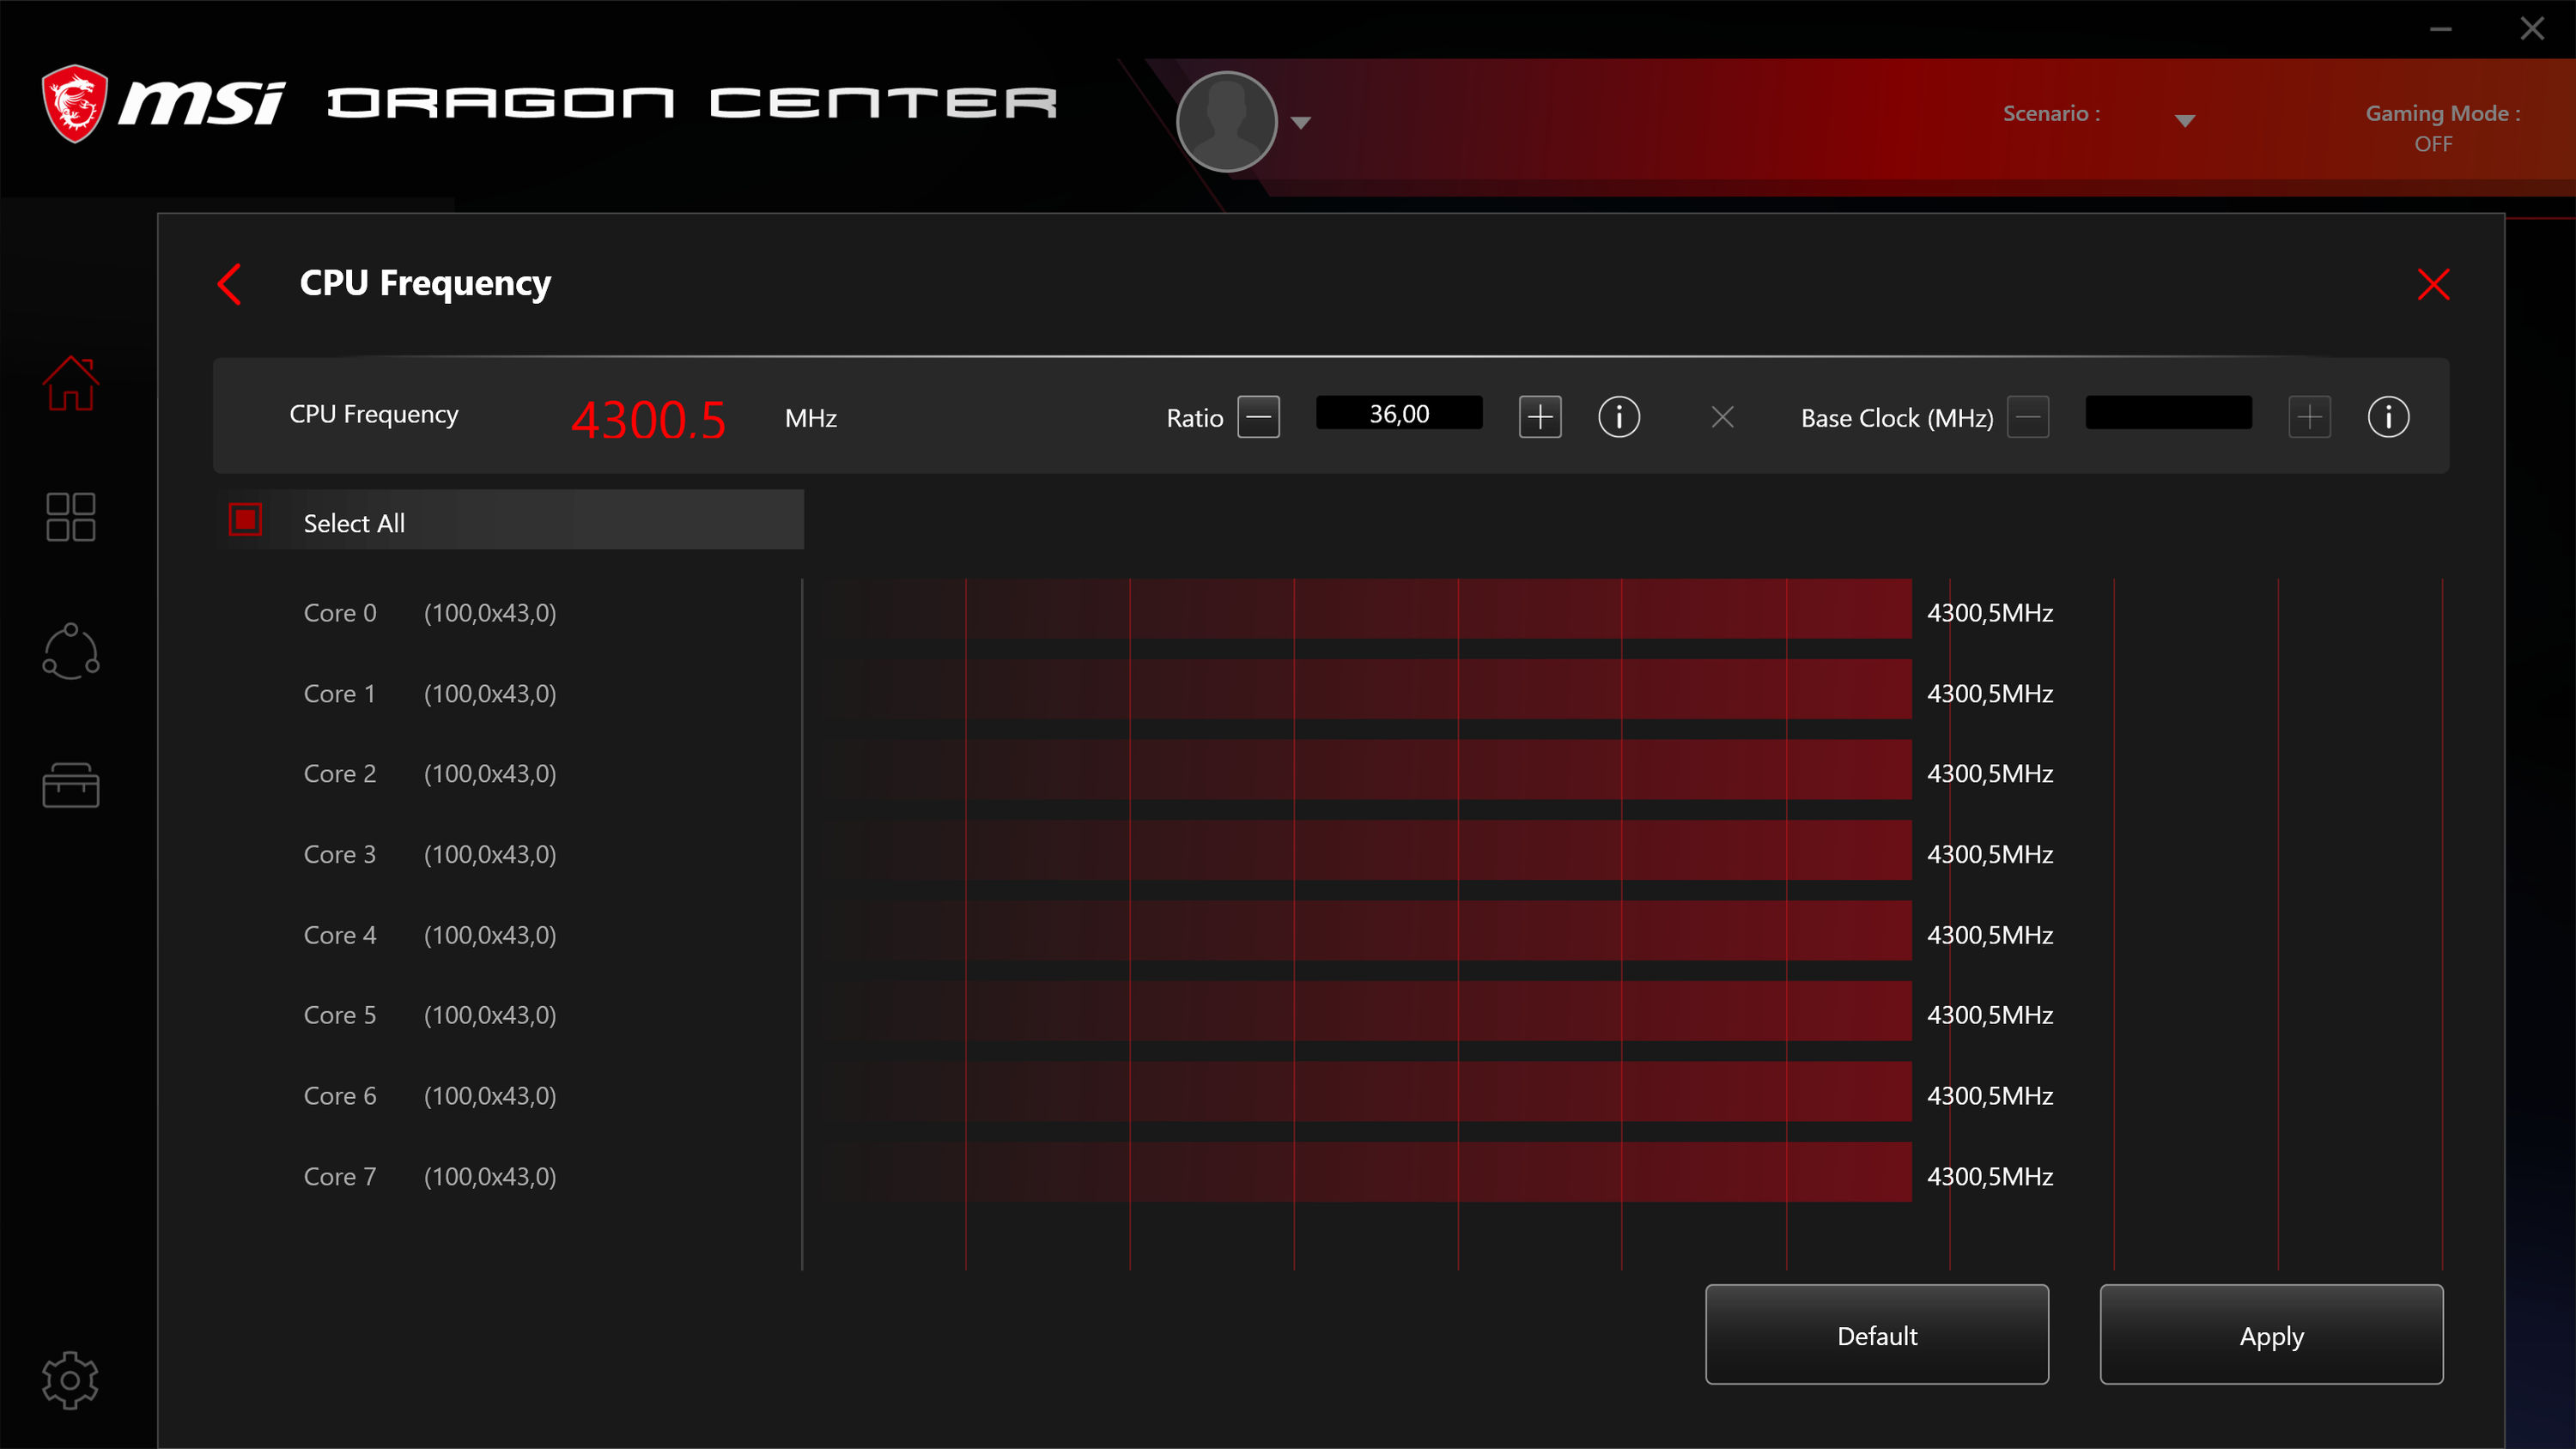
Task: Click the Ratio value field 36,00
Action: point(1398,414)
